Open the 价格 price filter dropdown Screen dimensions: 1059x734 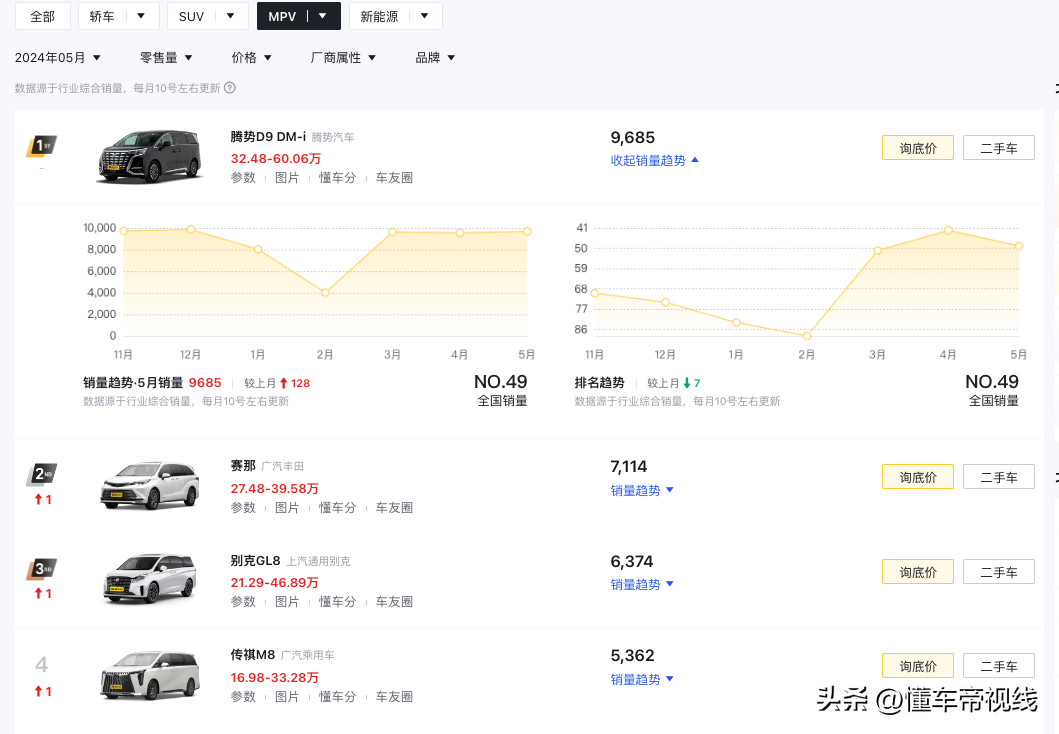point(251,57)
